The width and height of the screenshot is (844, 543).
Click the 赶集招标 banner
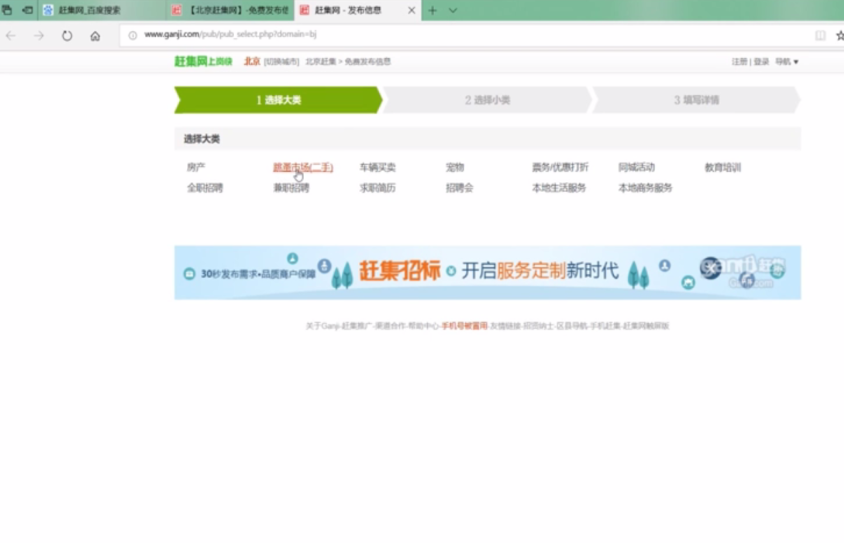[x=487, y=272]
